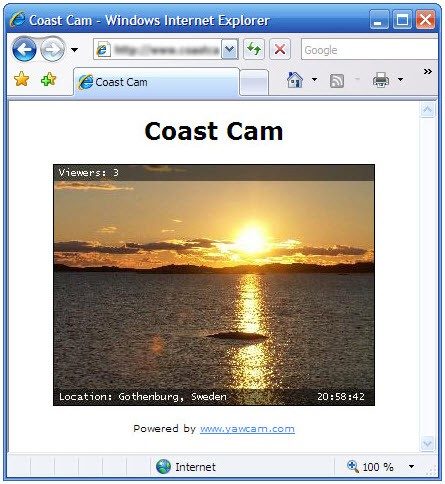The image size is (445, 484).
Task: Open Favorites Center via the yellow star
Action: [22, 79]
